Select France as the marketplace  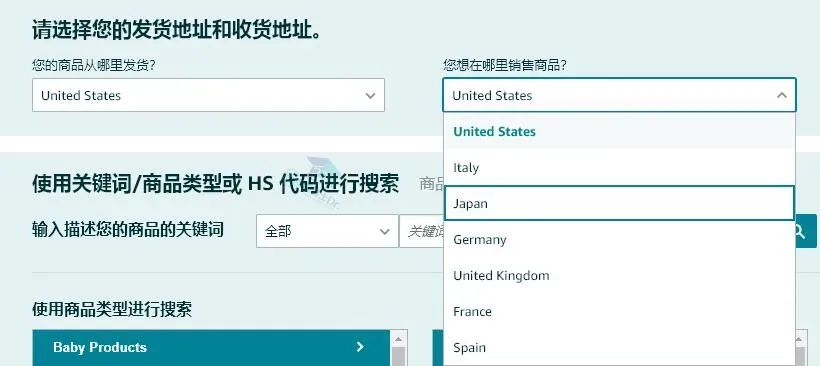click(619, 312)
